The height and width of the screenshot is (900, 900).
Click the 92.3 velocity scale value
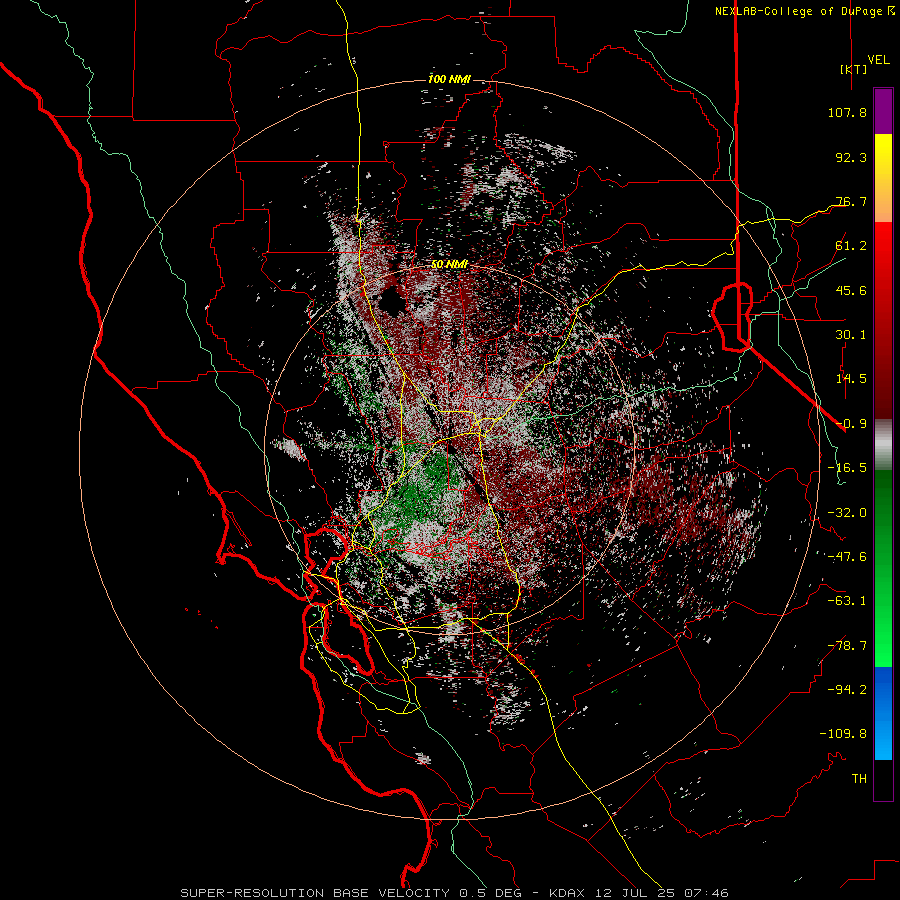[x=851, y=157]
